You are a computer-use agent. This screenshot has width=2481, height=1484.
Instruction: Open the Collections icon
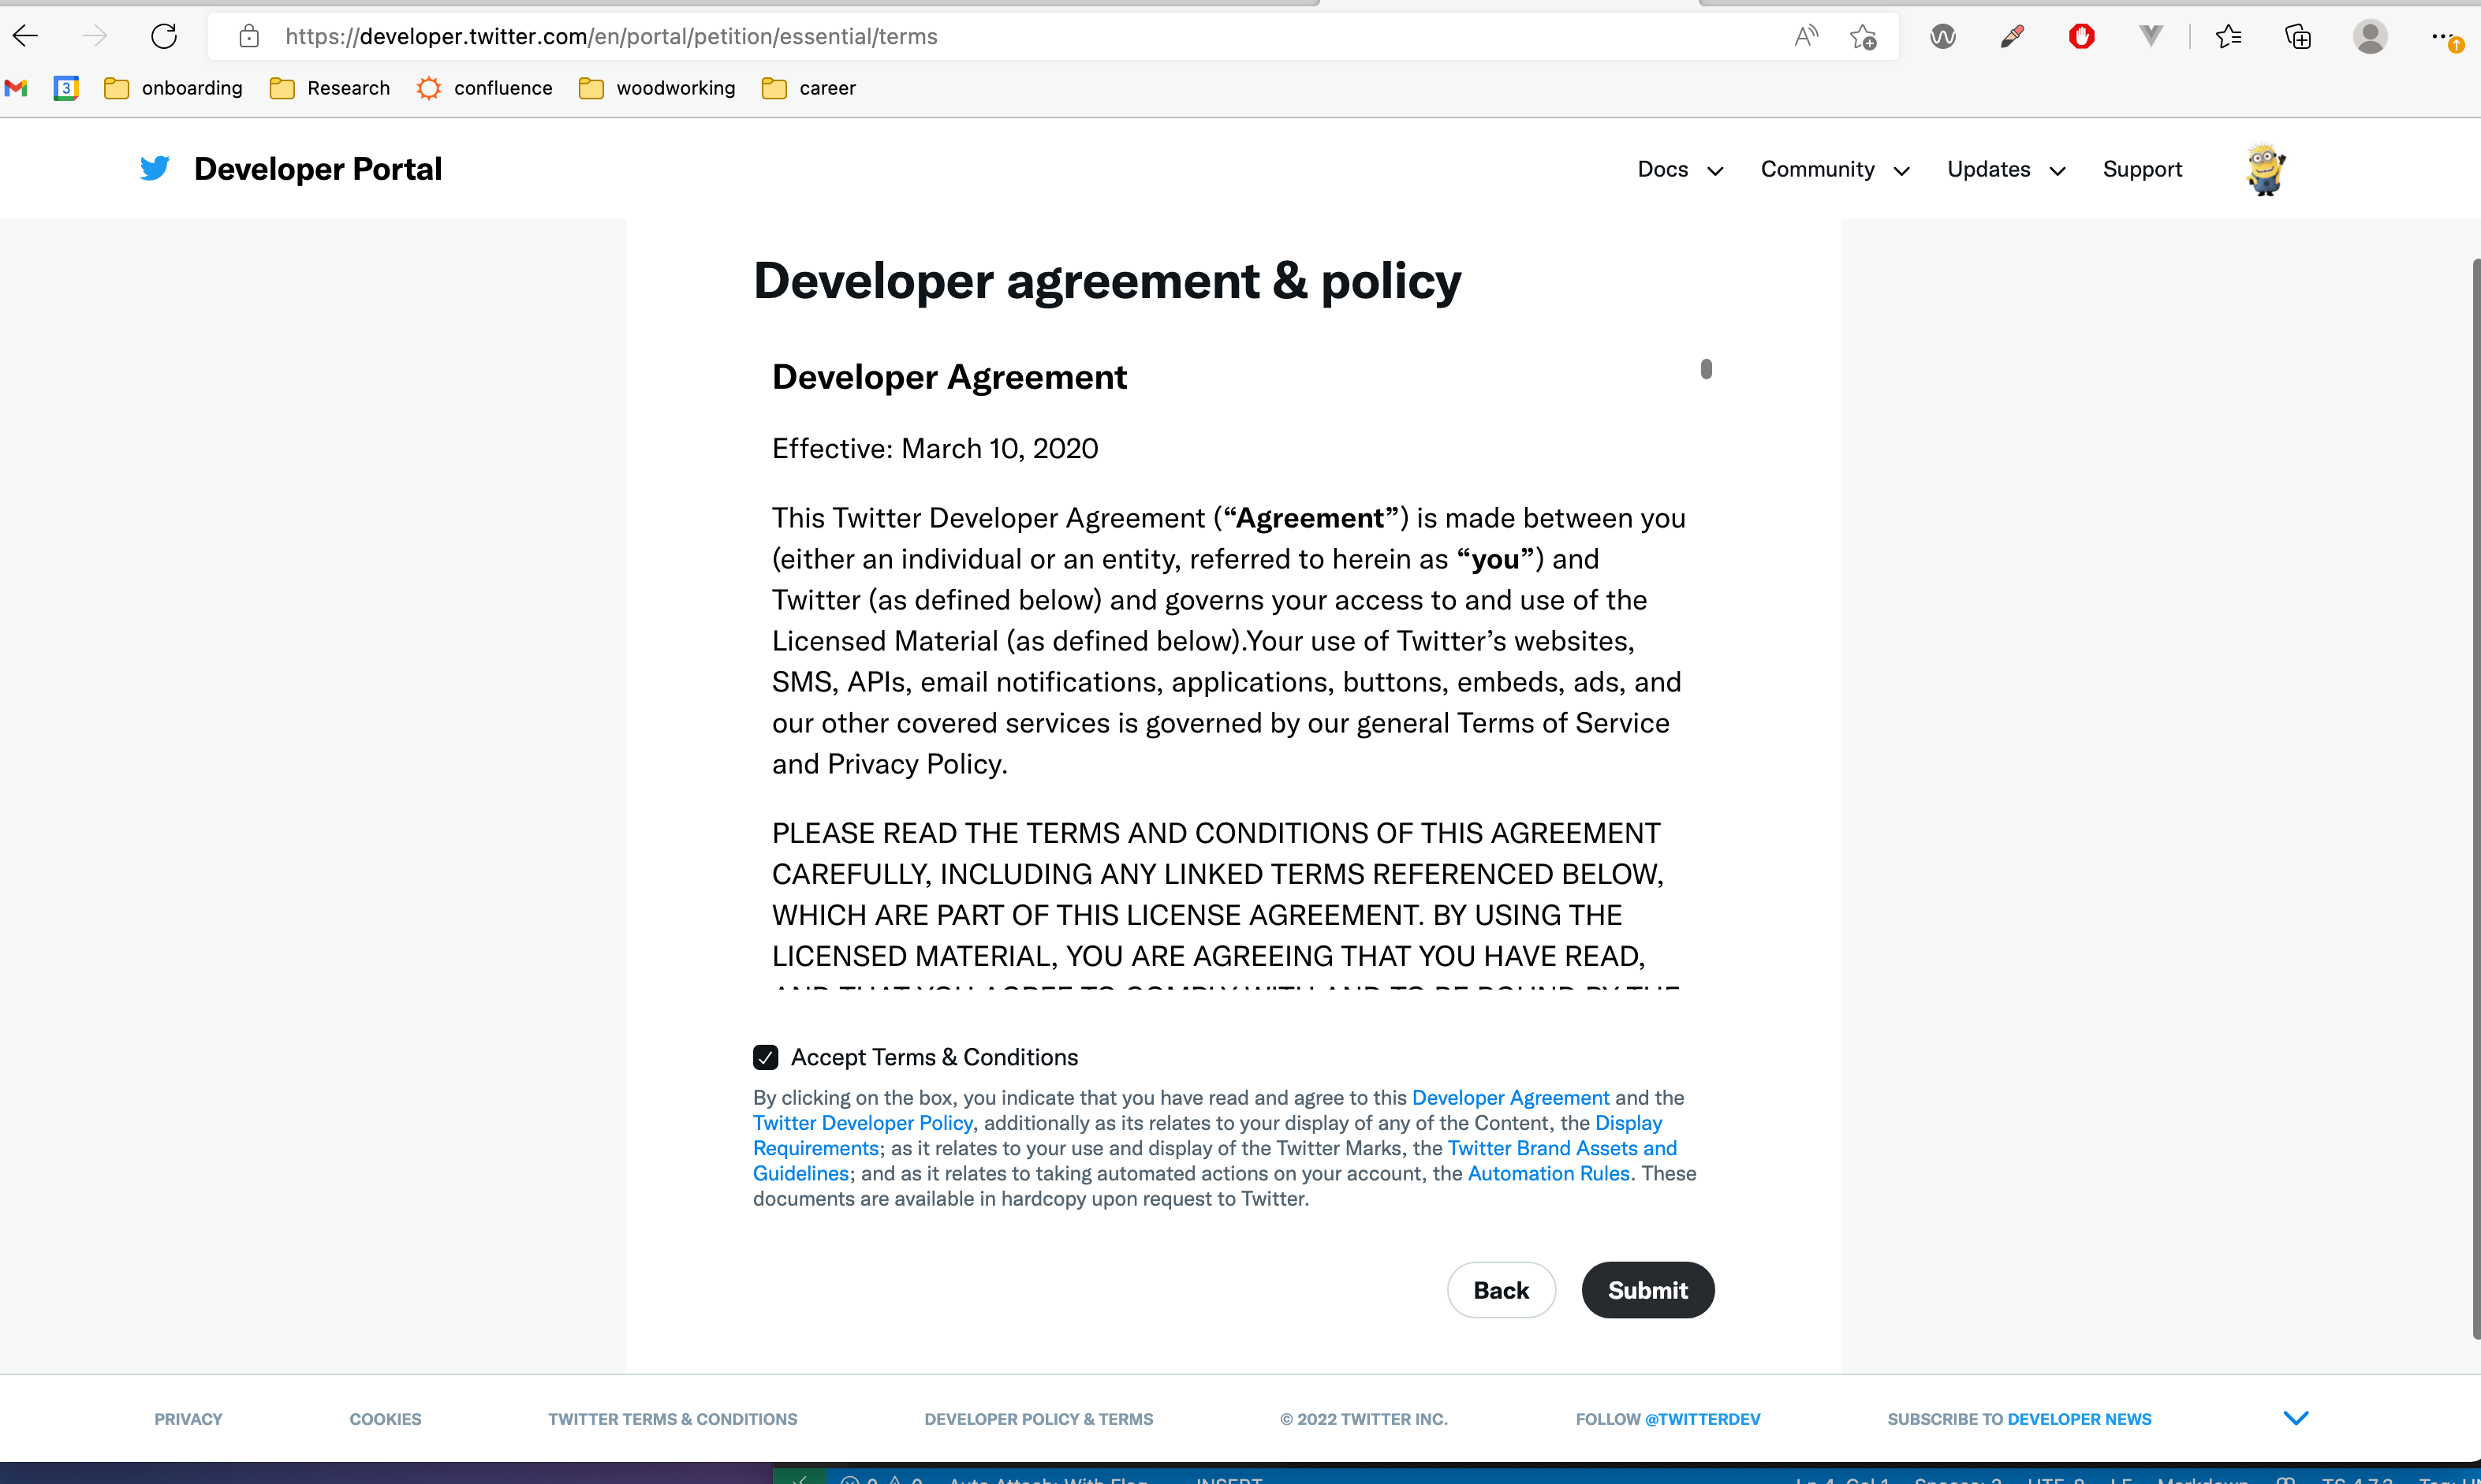pos(2297,36)
